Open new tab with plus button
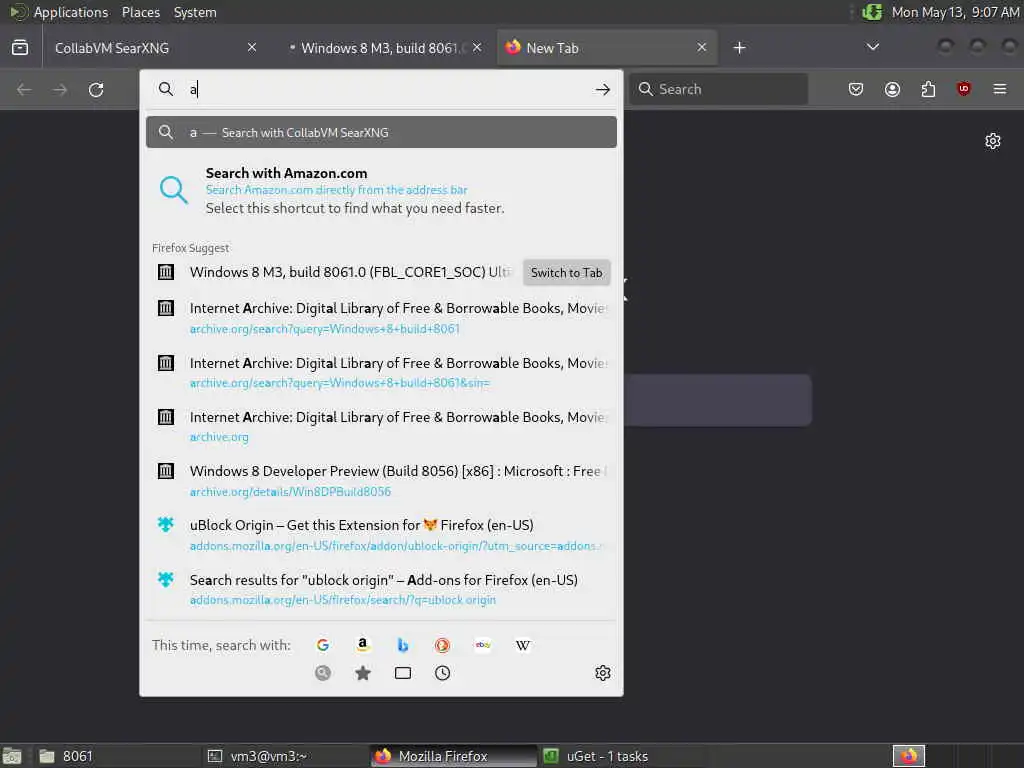This screenshot has height=768, width=1024. (x=739, y=48)
